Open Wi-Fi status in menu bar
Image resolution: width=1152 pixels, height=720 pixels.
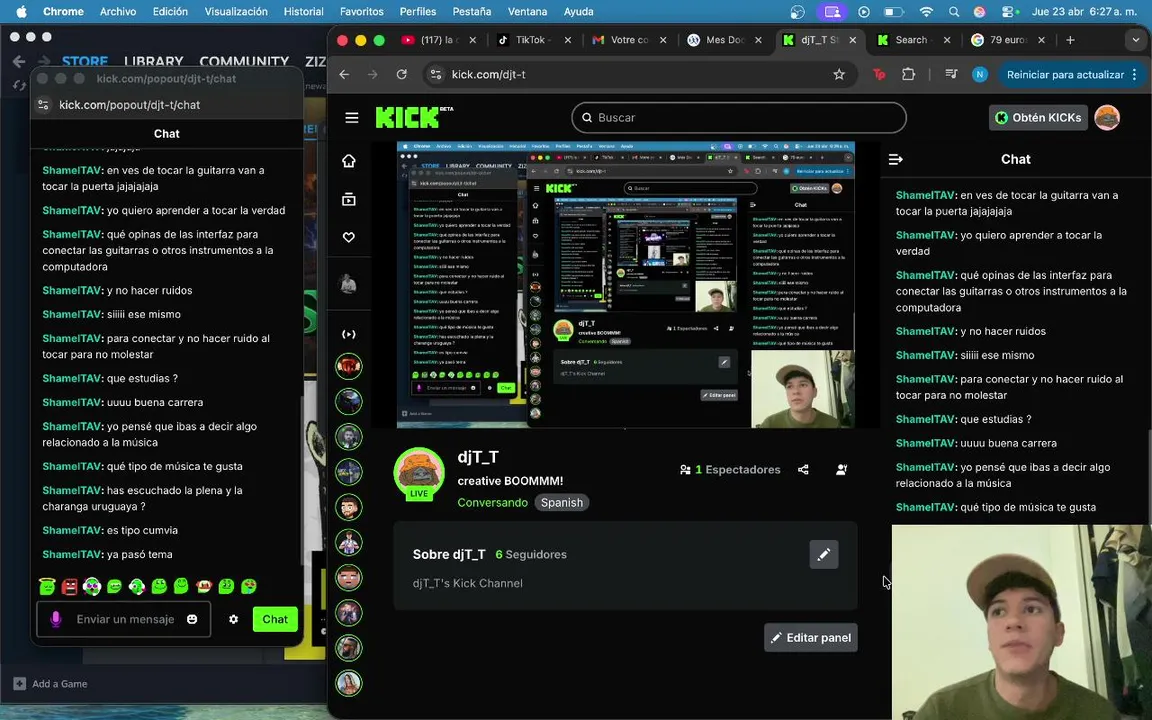(926, 12)
